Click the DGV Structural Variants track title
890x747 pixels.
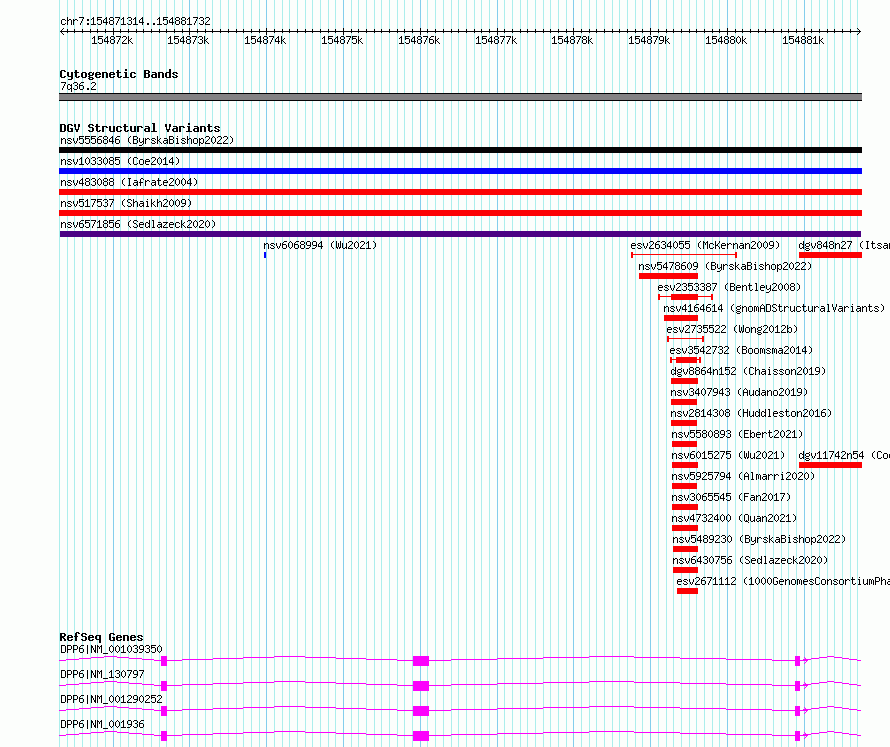click(140, 128)
